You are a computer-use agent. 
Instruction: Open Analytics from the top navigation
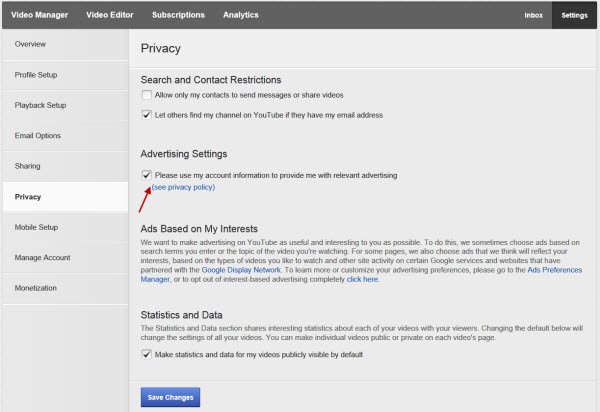[x=241, y=15]
